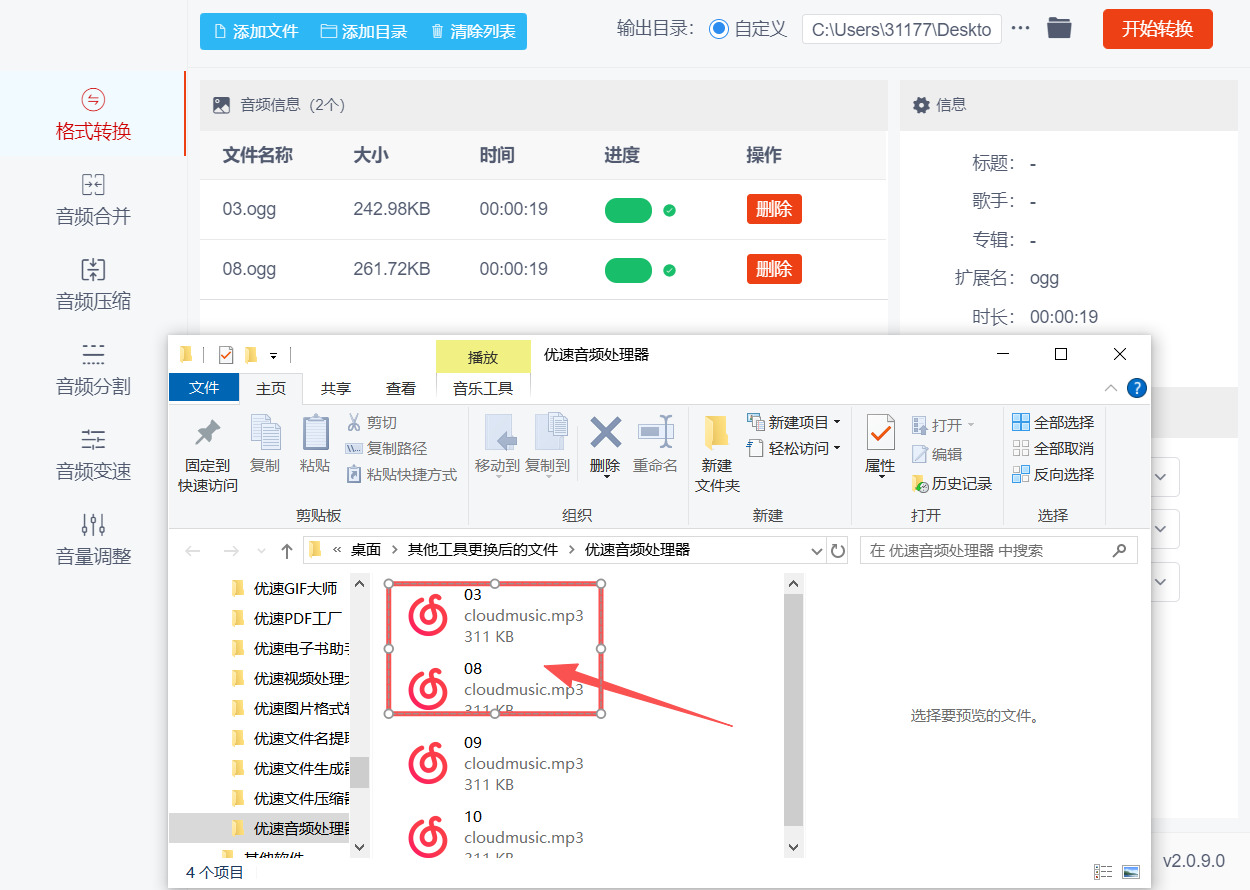Open the 音频合并 sidebar tool
This screenshot has height=890, width=1250.
(x=93, y=200)
